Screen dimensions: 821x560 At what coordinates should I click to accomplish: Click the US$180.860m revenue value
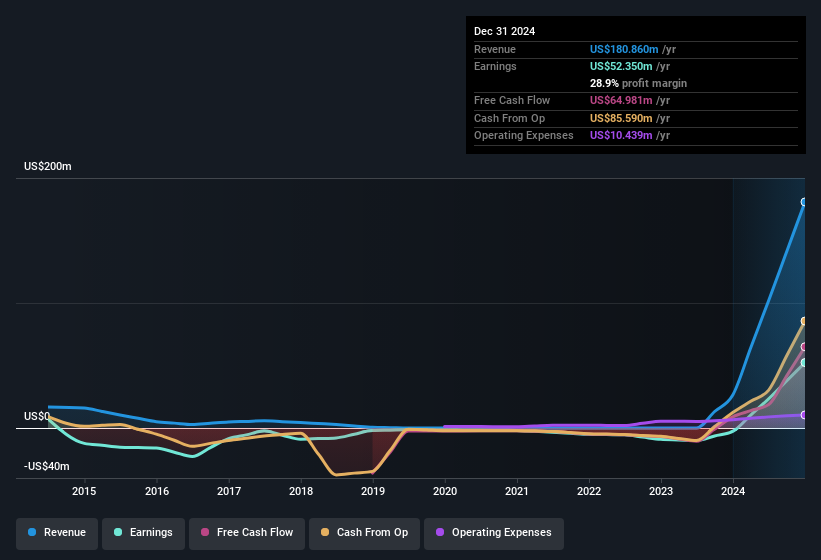(624, 49)
